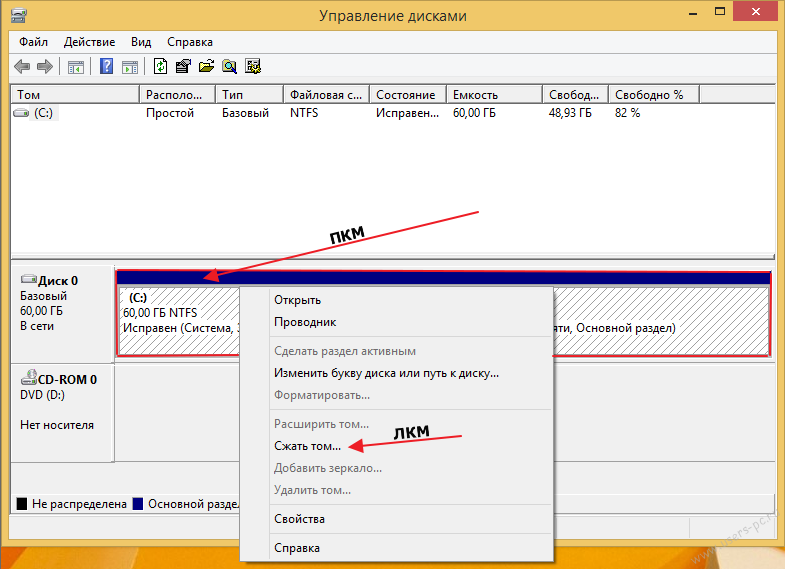
Task: Click the Forward arrow in toolbar
Action: (x=44, y=67)
